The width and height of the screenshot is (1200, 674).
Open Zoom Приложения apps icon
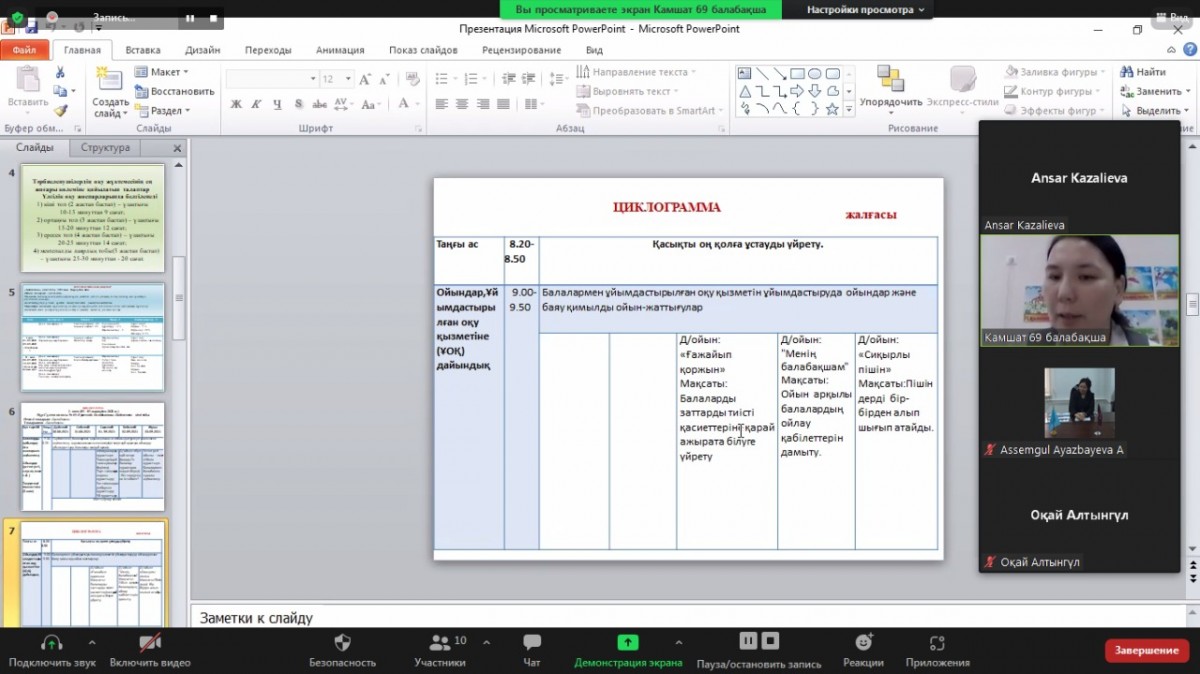(937, 643)
